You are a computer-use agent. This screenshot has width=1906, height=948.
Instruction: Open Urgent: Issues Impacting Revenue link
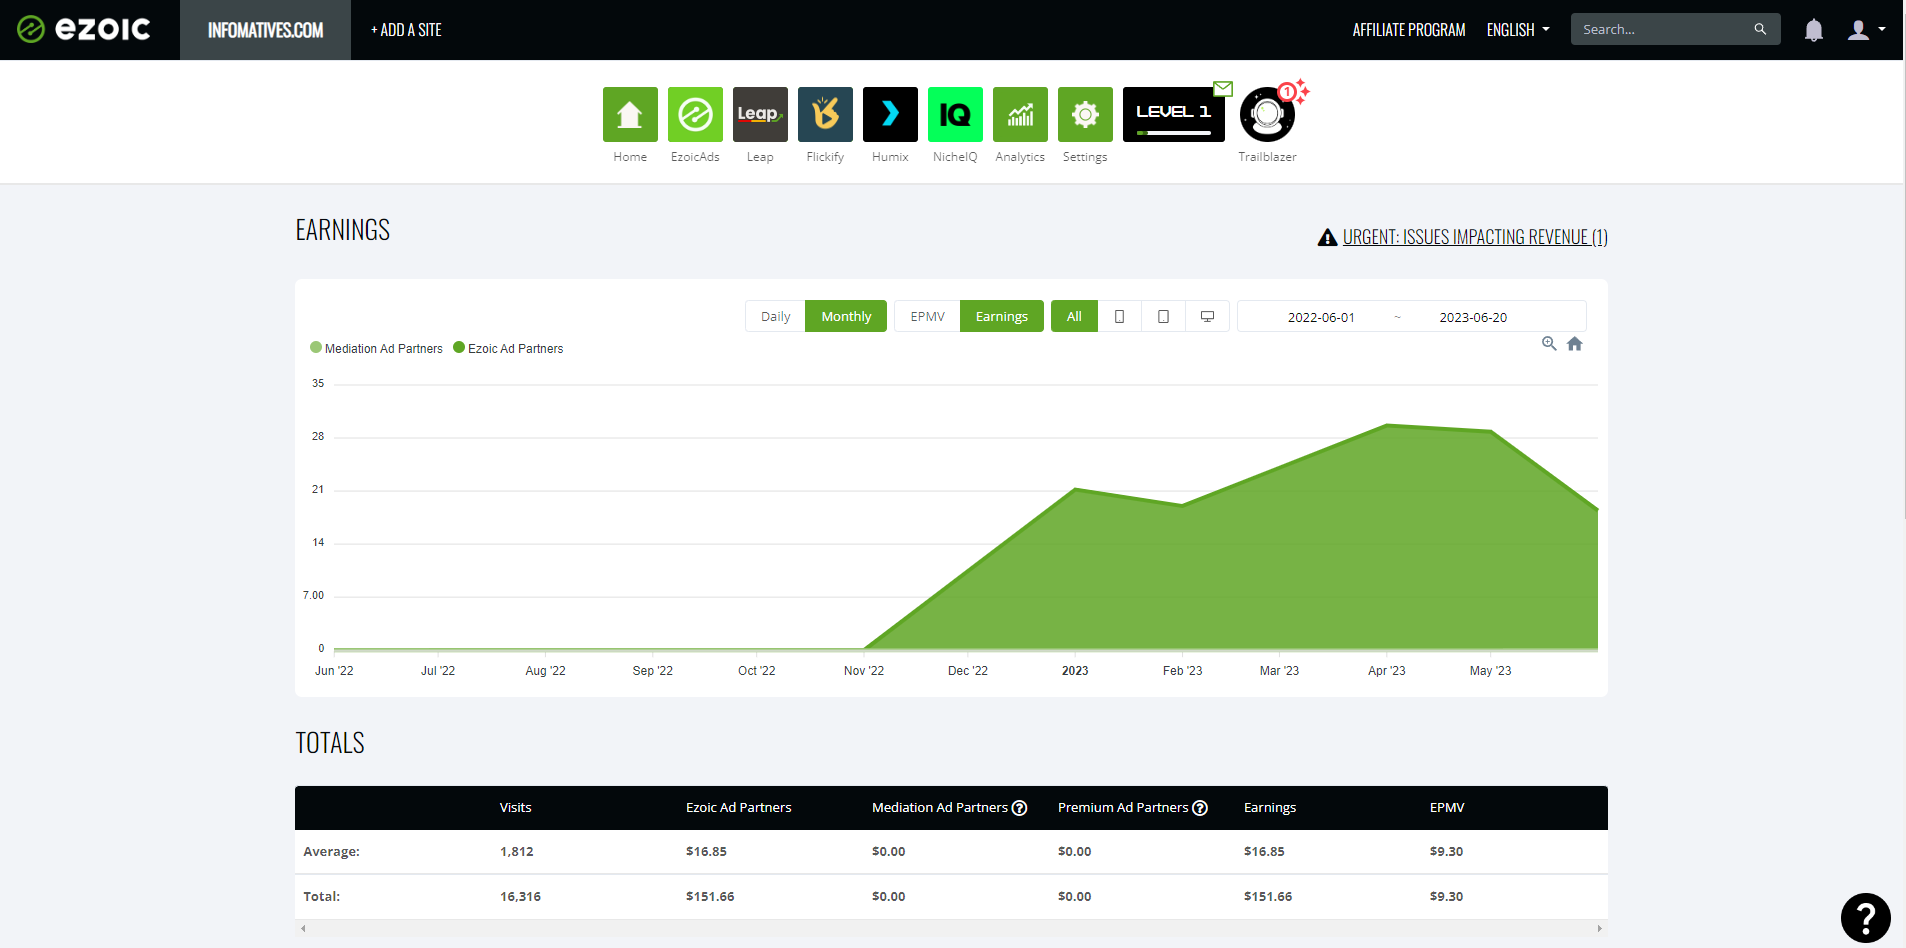[1475, 237]
